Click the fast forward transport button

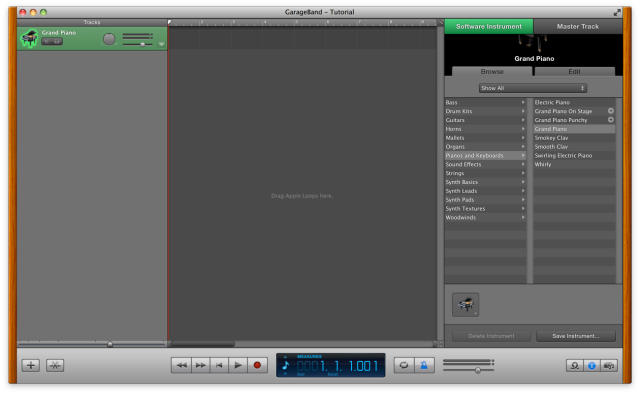pyautogui.click(x=200, y=365)
